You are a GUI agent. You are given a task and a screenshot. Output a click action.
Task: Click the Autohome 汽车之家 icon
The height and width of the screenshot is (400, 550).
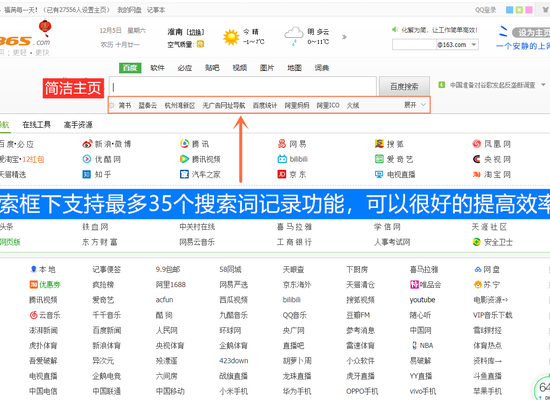184,174
